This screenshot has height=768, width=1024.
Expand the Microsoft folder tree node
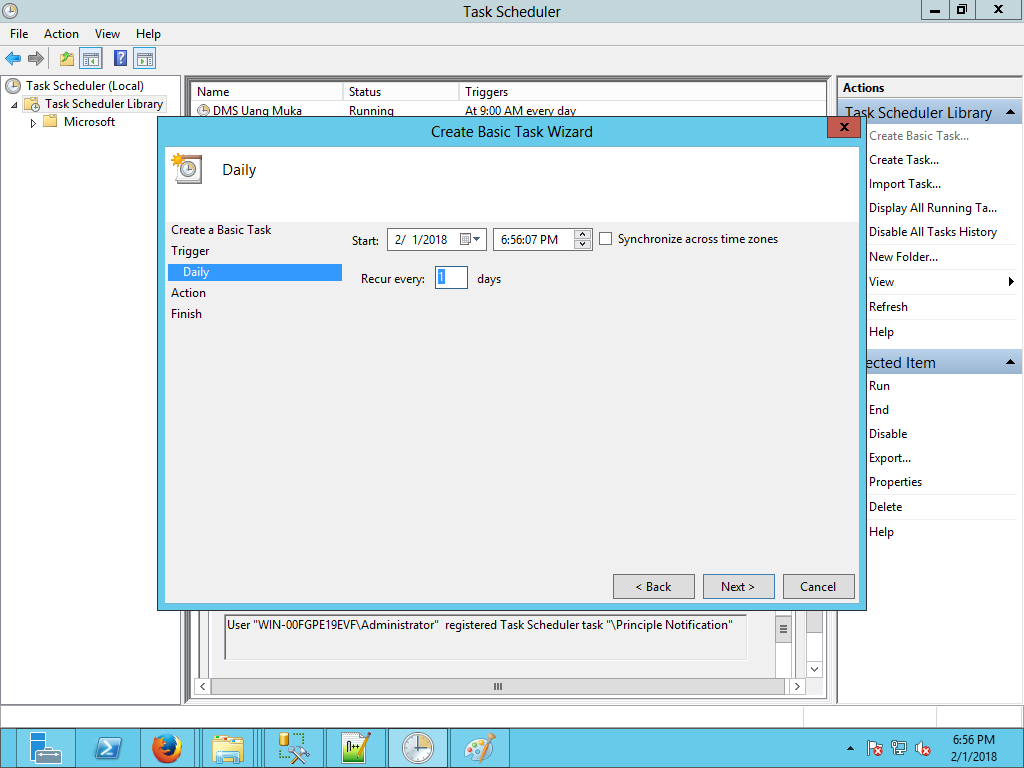(x=33, y=123)
